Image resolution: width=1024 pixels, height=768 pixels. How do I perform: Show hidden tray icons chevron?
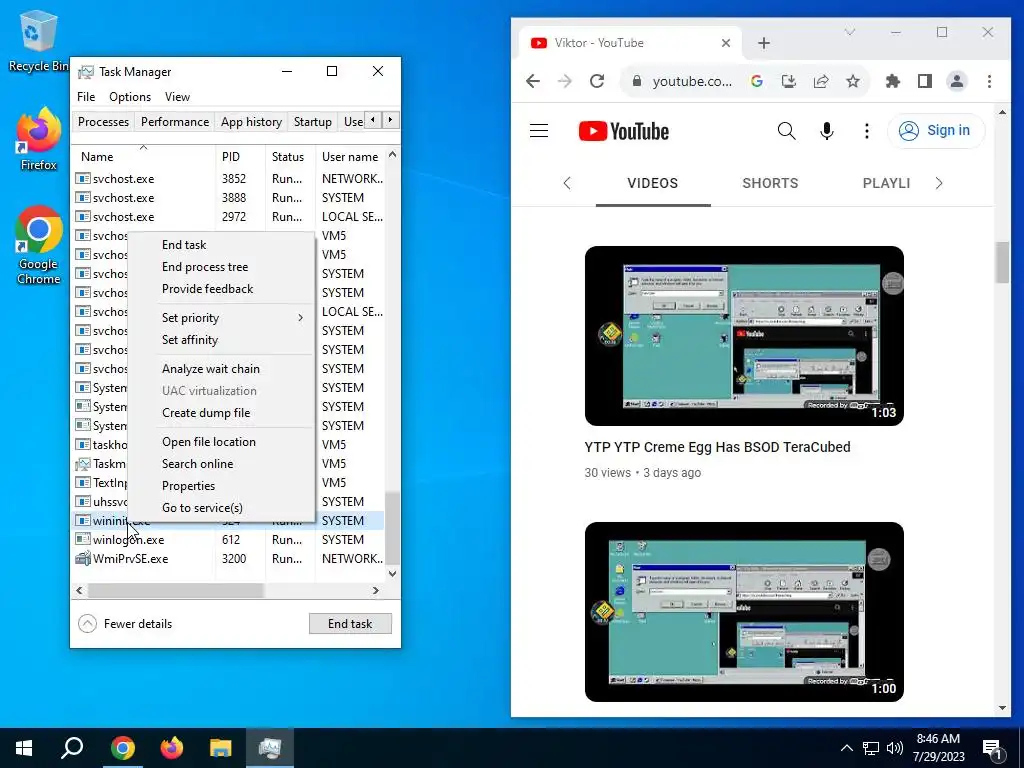pos(846,748)
